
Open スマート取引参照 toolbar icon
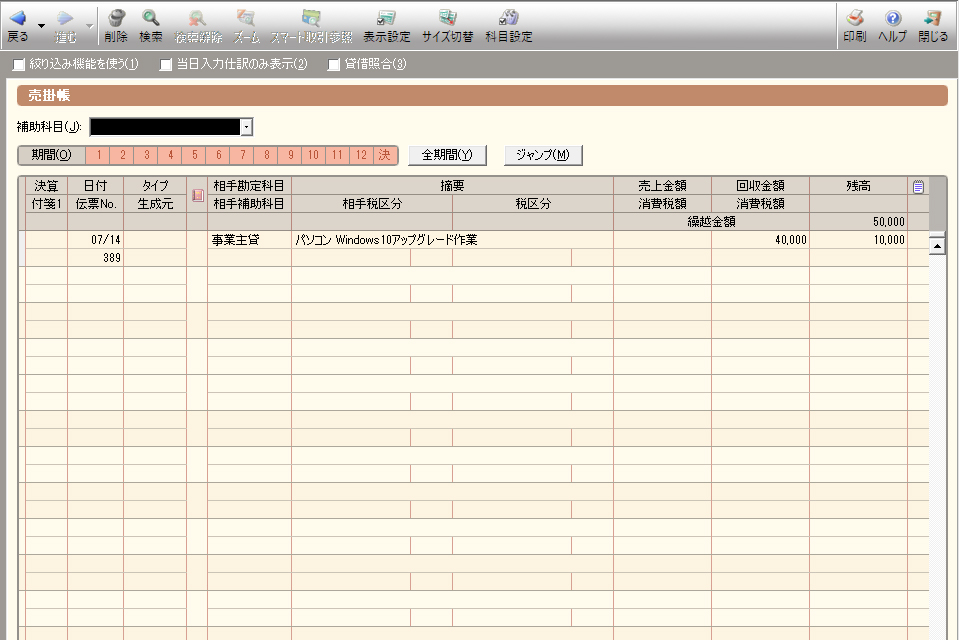click(x=312, y=18)
